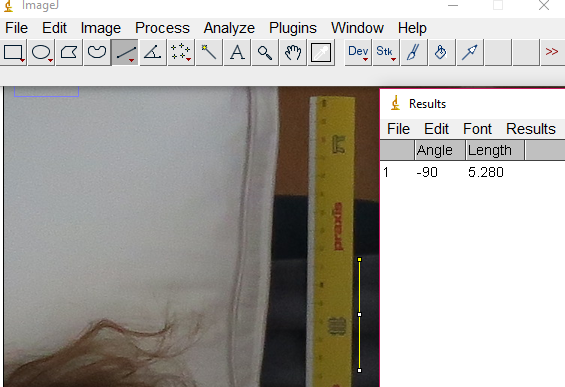Select the Polygon selection tool
Image resolution: width=565 pixels, height=387 pixels.
pyautogui.click(x=69, y=53)
